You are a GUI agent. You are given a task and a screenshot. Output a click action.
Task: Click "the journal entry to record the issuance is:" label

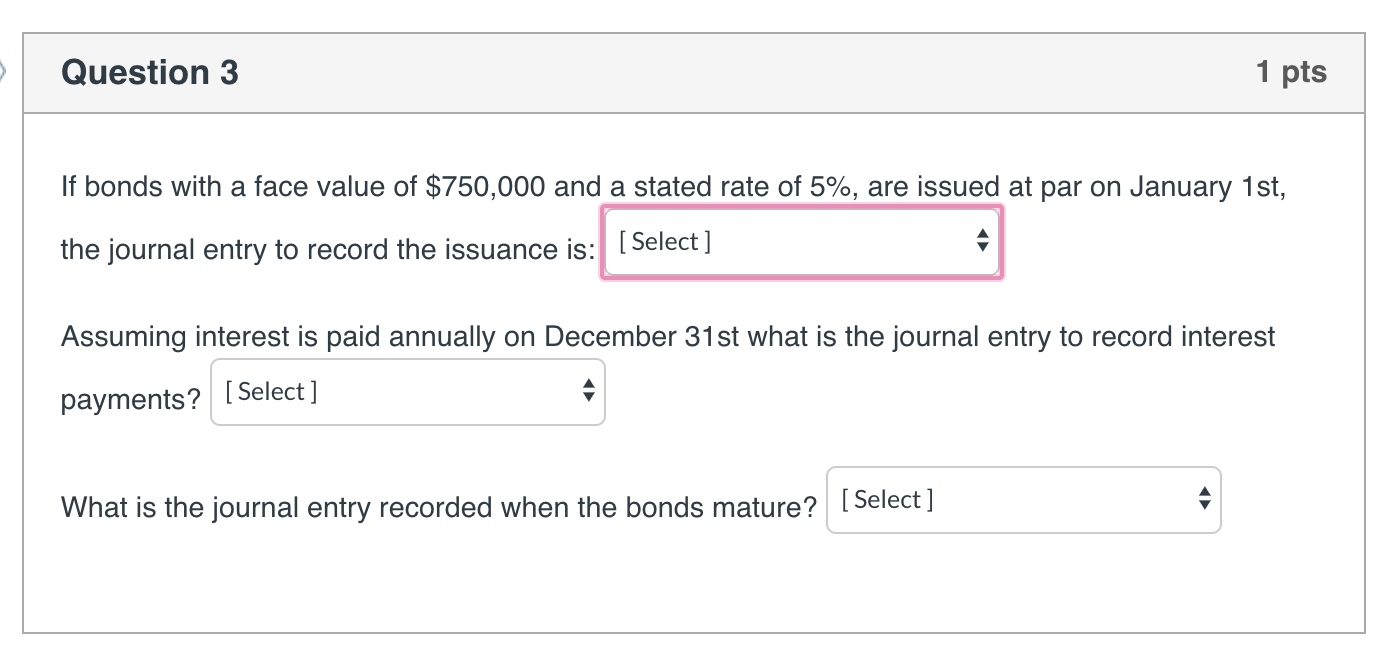[x=327, y=250]
